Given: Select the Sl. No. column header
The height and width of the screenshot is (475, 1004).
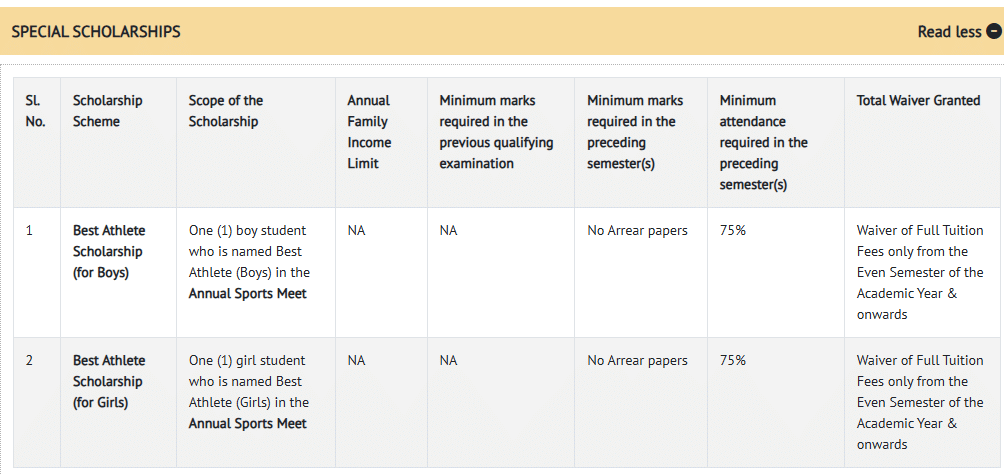Looking at the screenshot, I should point(35,111).
